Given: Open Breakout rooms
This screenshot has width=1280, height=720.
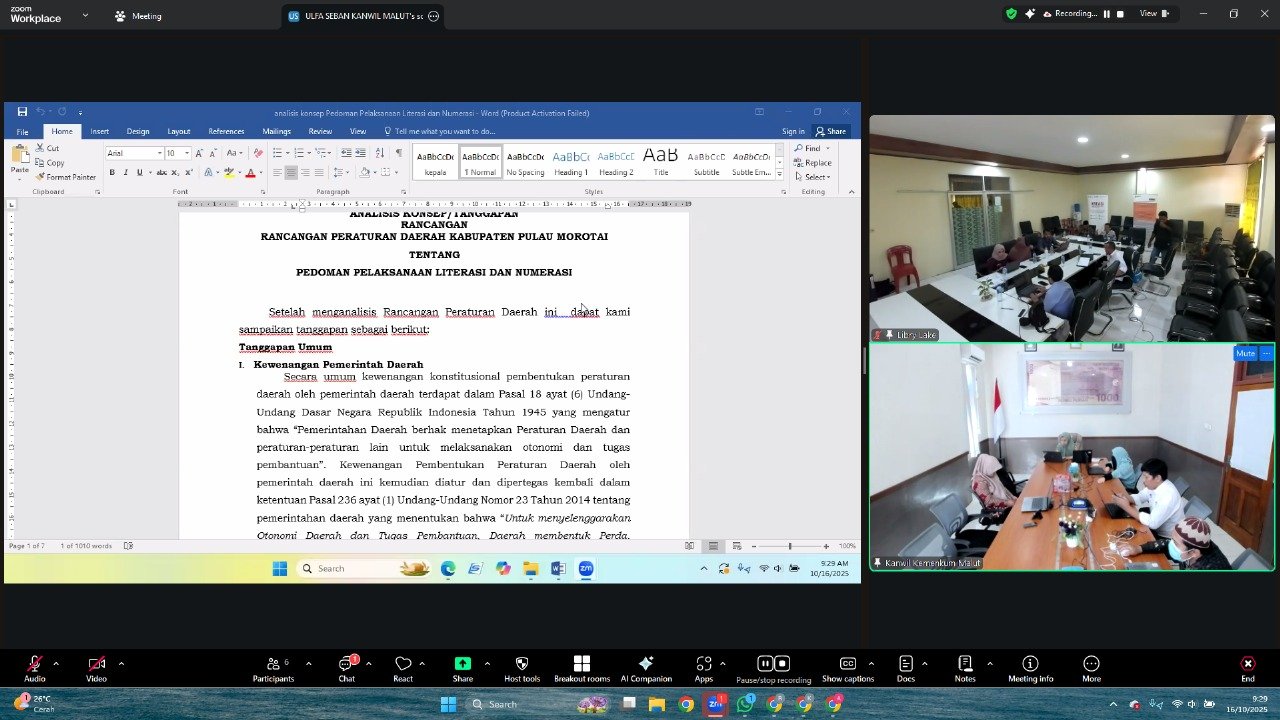Looking at the screenshot, I should click(x=582, y=667).
